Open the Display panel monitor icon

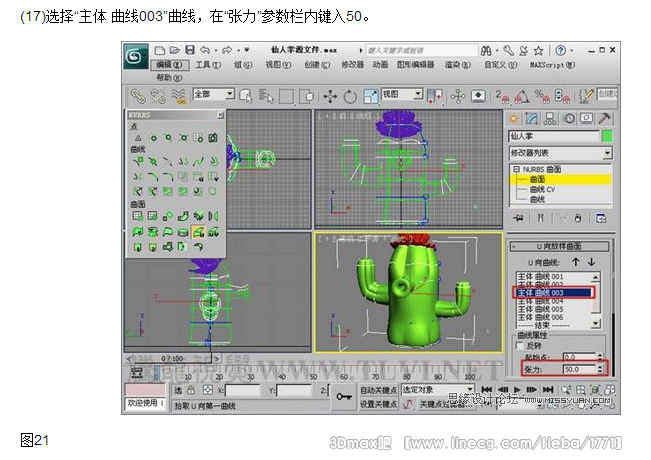(x=587, y=119)
